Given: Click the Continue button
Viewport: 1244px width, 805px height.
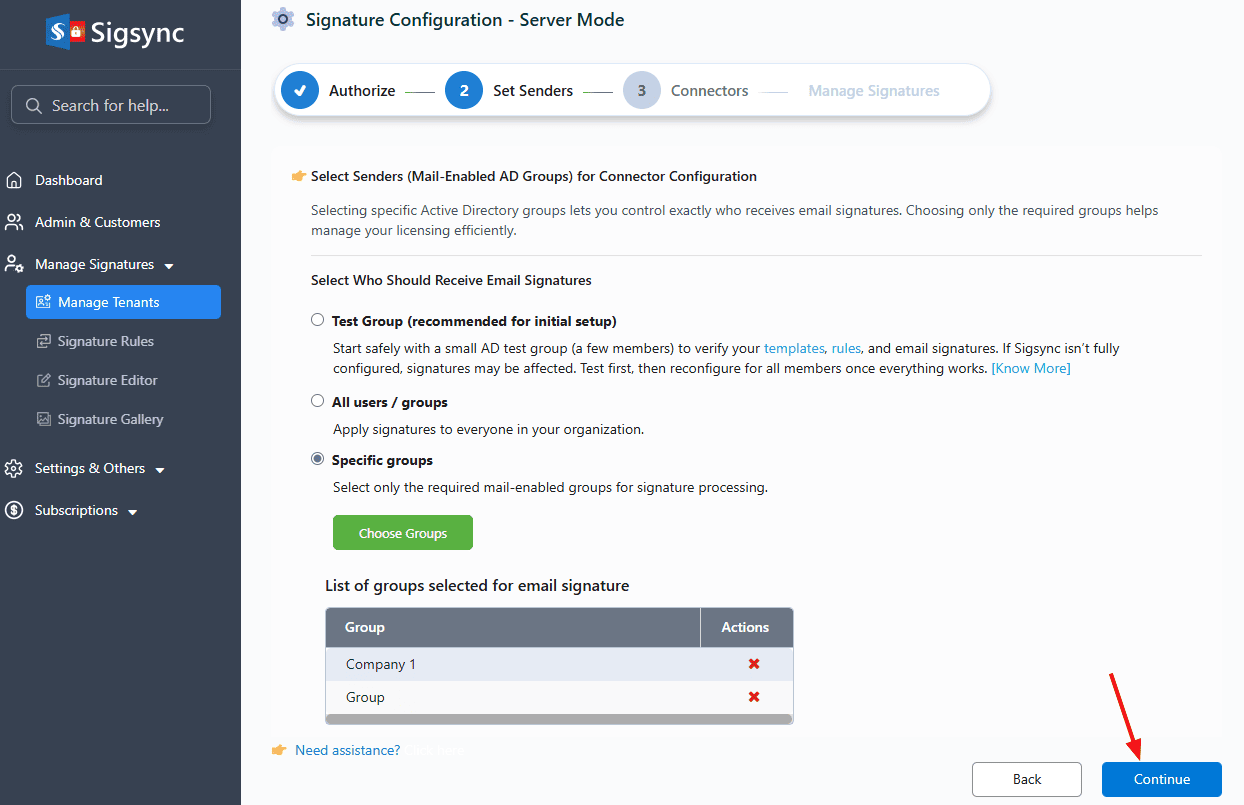Looking at the screenshot, I should coord(1161,779).
